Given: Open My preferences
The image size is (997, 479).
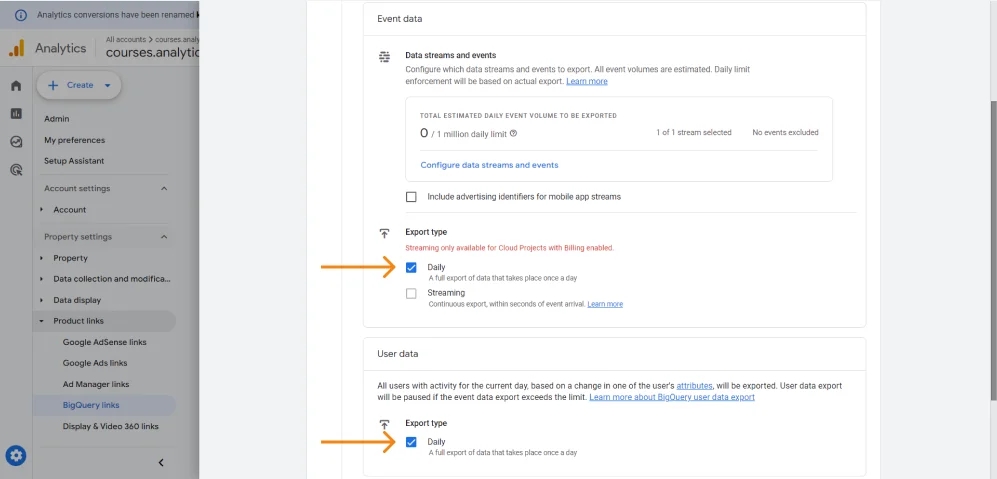Looking at the screenshot, I should (74, 140).
